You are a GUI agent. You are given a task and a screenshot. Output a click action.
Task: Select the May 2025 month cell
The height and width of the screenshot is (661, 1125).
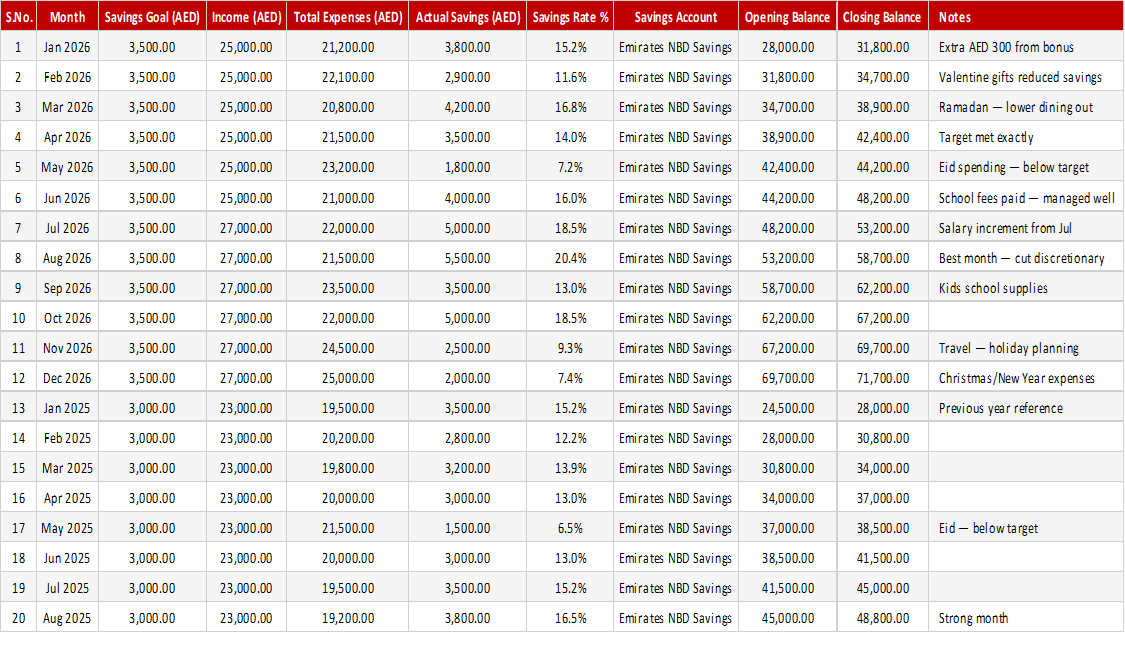[67, 528]
